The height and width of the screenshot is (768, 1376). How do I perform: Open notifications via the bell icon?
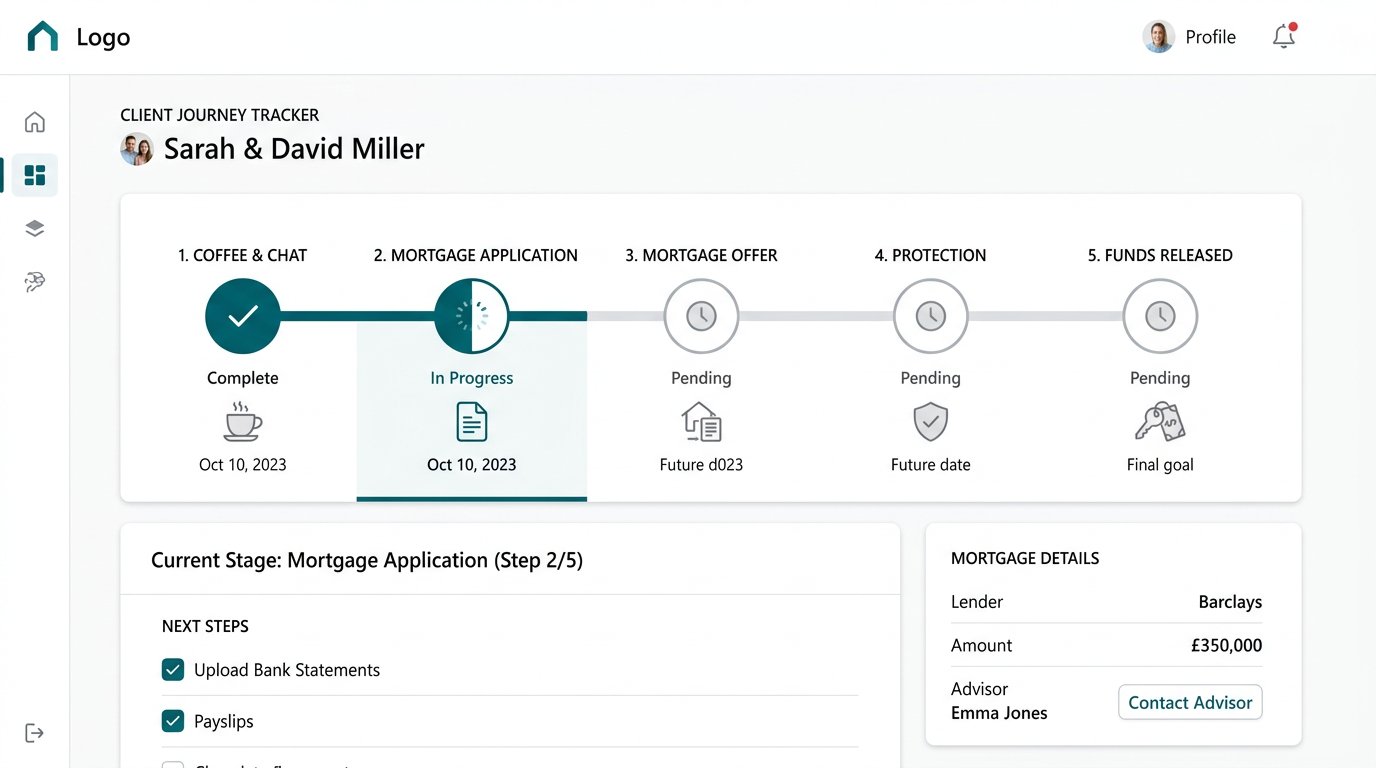1283,36
